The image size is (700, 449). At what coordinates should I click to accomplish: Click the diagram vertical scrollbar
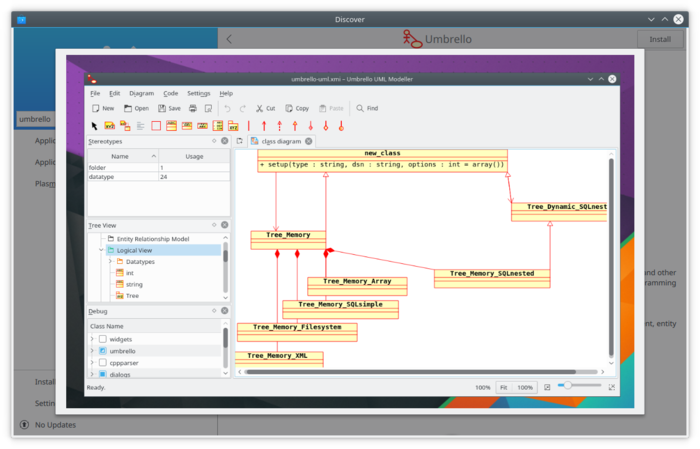coord(611,258)
